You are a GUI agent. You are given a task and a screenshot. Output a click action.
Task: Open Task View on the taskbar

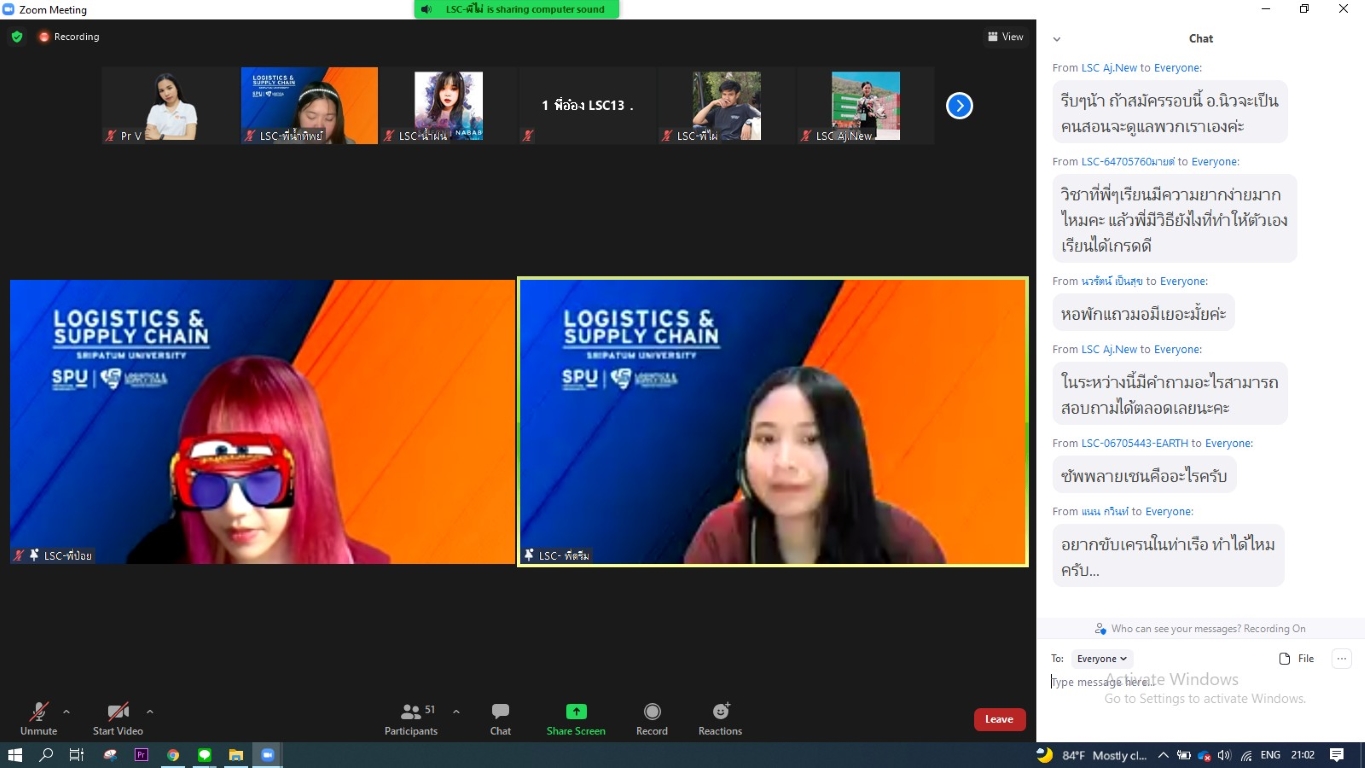[77, 755]
